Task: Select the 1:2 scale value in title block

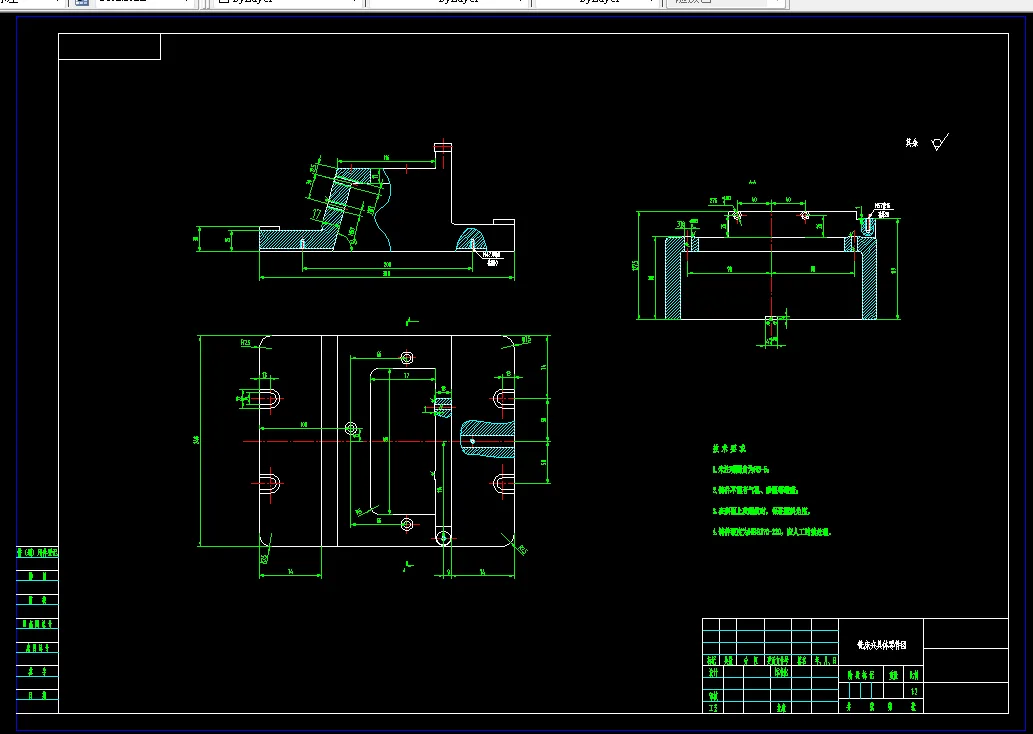Action: point(914,691)
